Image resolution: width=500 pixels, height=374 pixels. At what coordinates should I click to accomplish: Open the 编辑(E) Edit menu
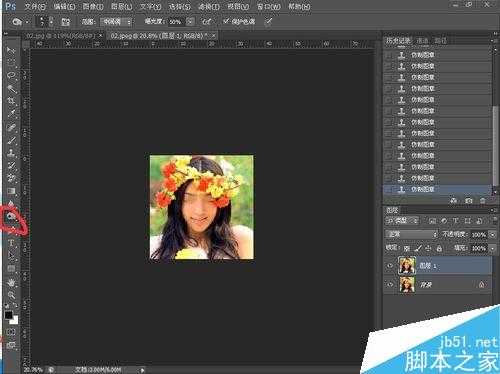pos(64,7)
